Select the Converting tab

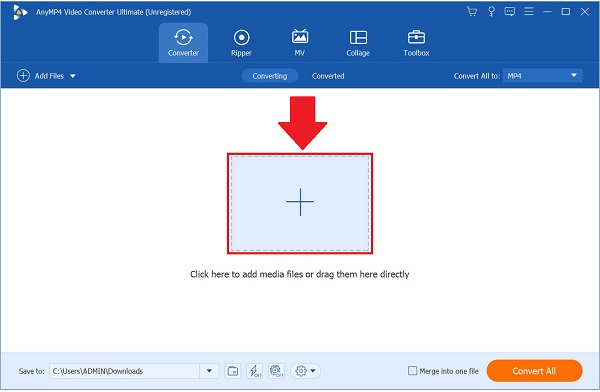click(269, 76)
